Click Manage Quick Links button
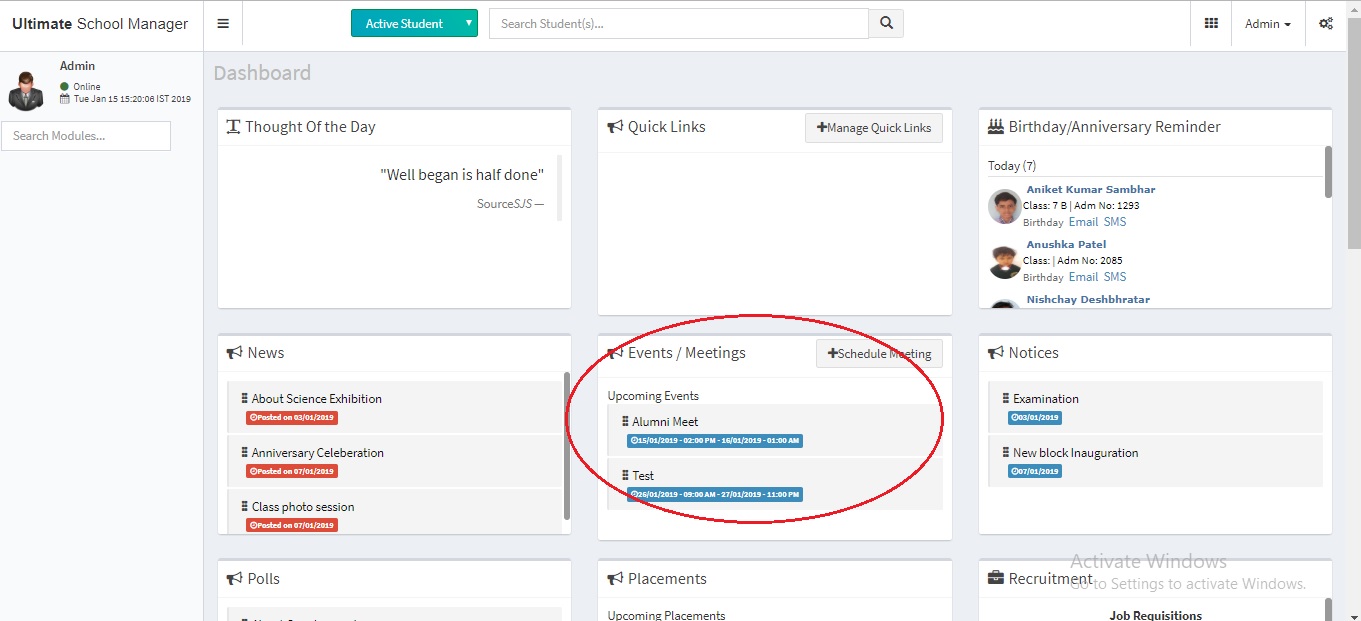Image resolution: width=1361 pixels, height=621 pixels. pyautogui.click(x=874, y=128)
